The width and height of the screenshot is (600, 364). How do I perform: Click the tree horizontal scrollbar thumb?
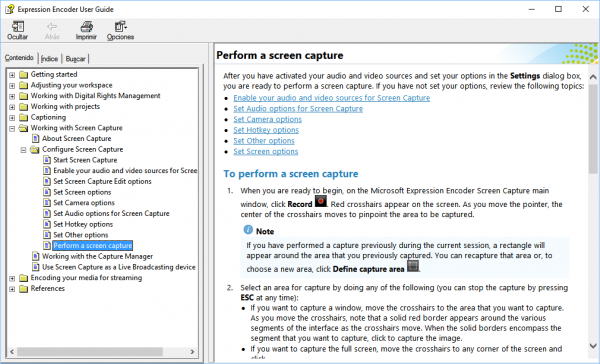click(x=90, y=351)
